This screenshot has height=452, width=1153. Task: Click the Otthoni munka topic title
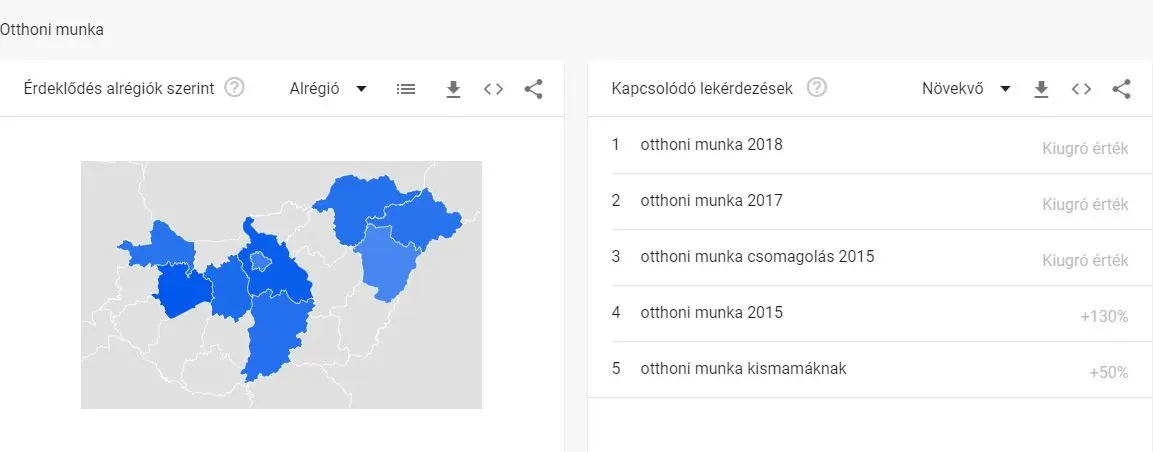(52, 30)
